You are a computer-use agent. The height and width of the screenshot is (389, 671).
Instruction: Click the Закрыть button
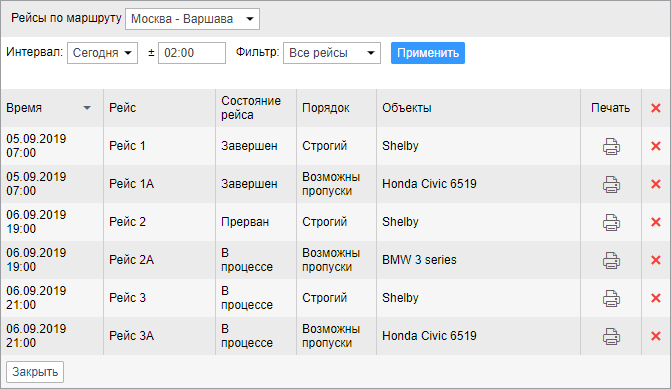[35, 372]
